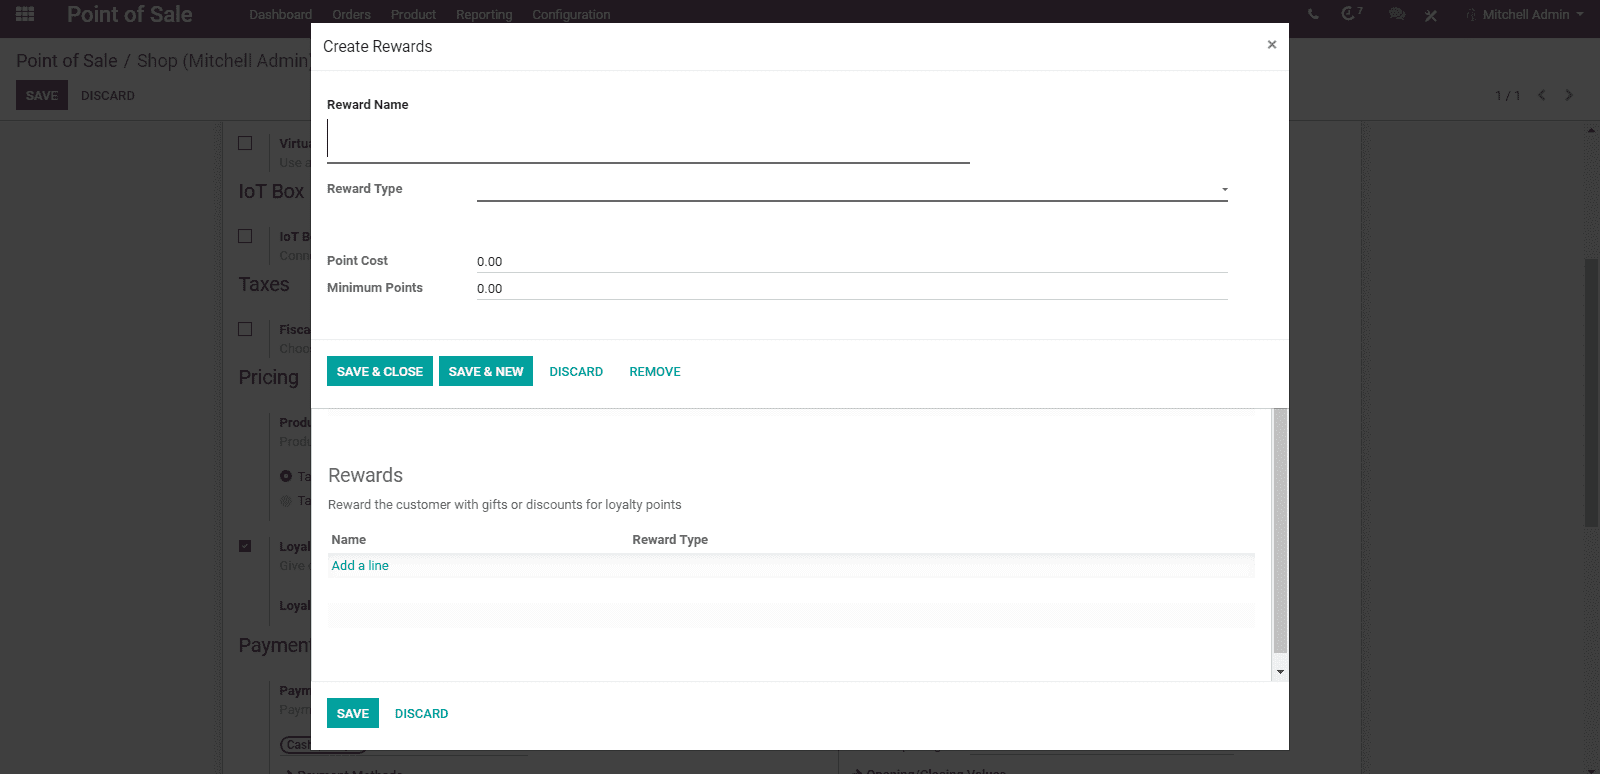
Task: Go to previous record arrow
Action: [1542, 95]
